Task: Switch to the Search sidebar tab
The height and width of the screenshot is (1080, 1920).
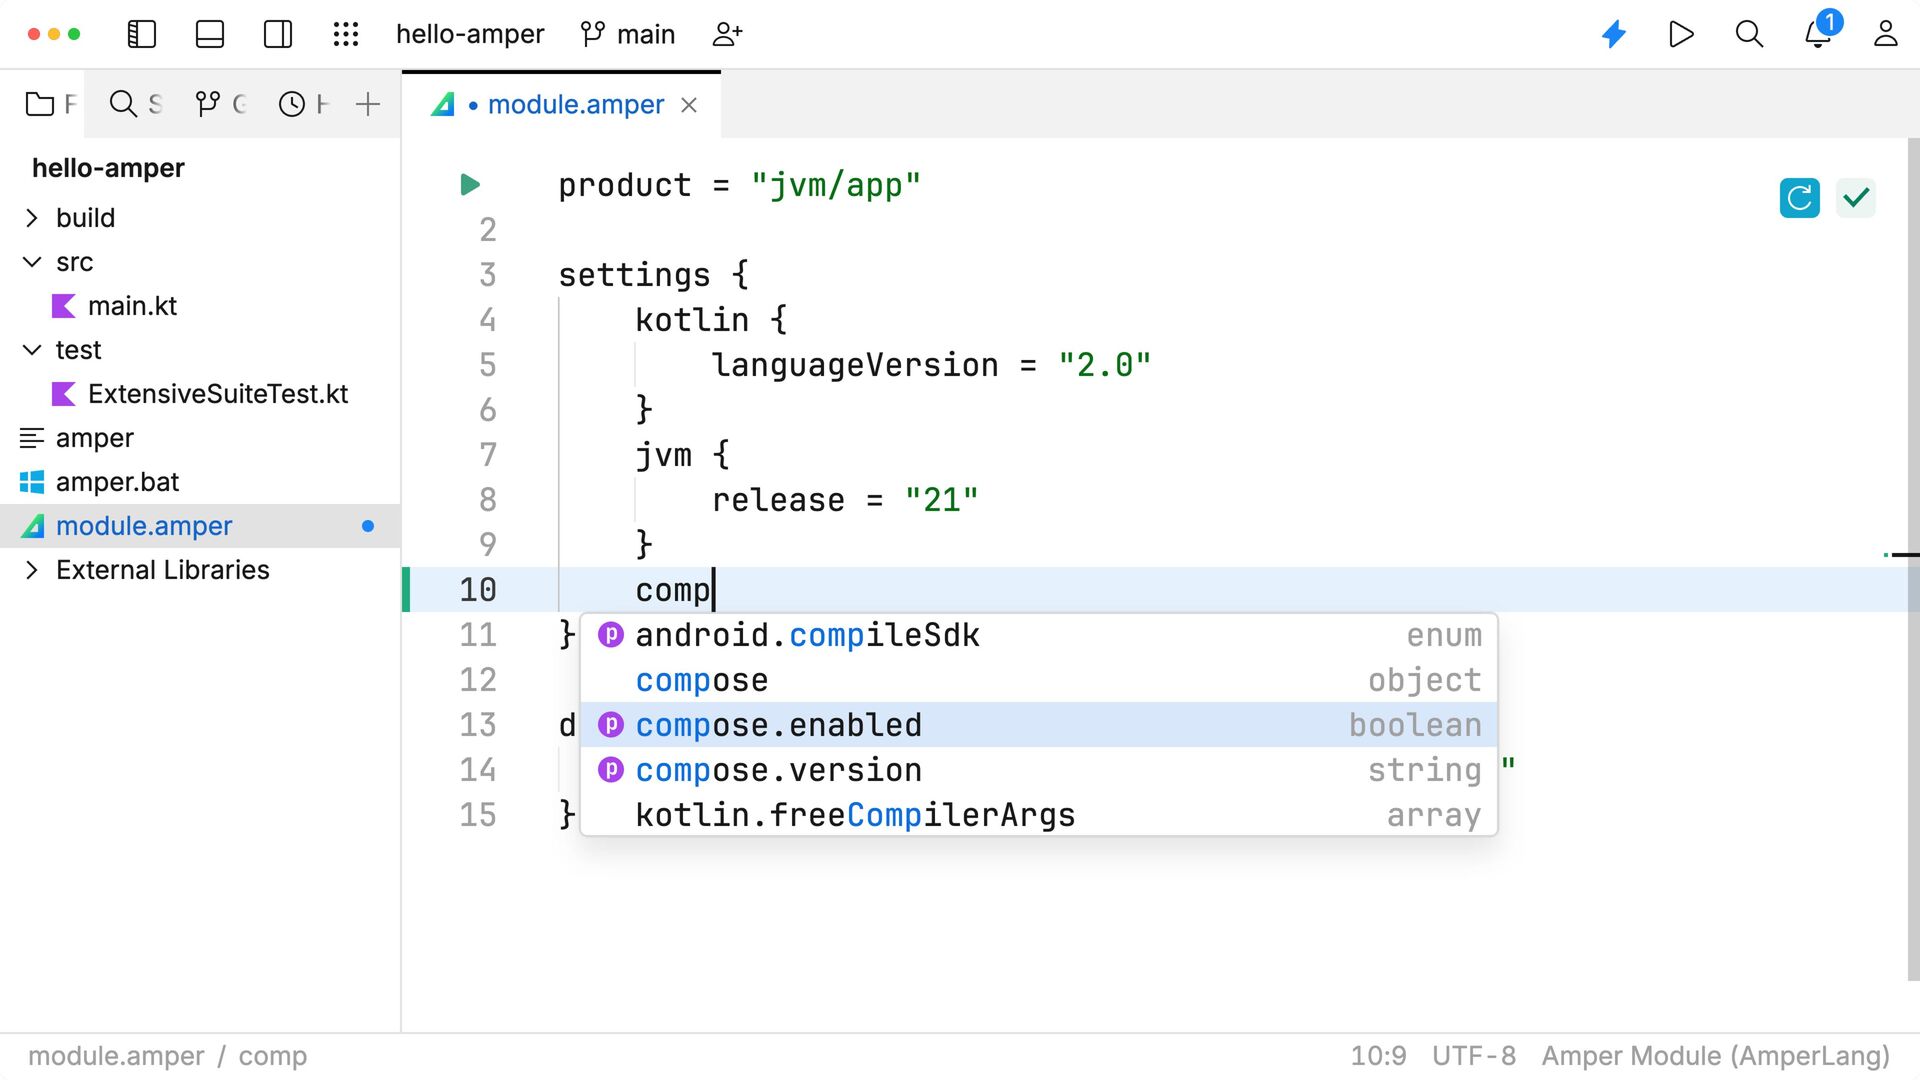Action: pos(135,104)
